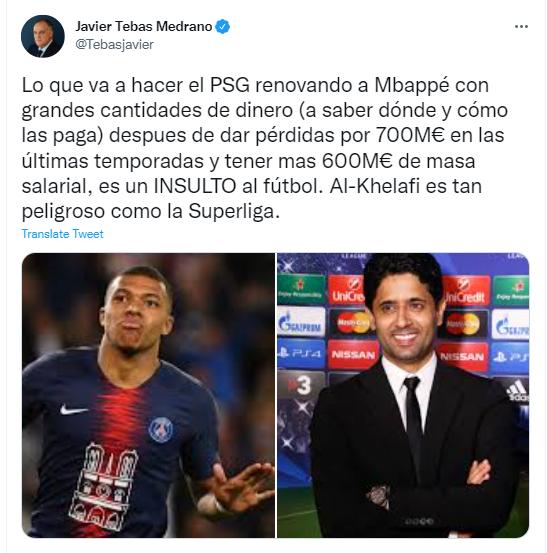
Task: Click the Nike swoosh on the jersey
Action: point(73,410)
